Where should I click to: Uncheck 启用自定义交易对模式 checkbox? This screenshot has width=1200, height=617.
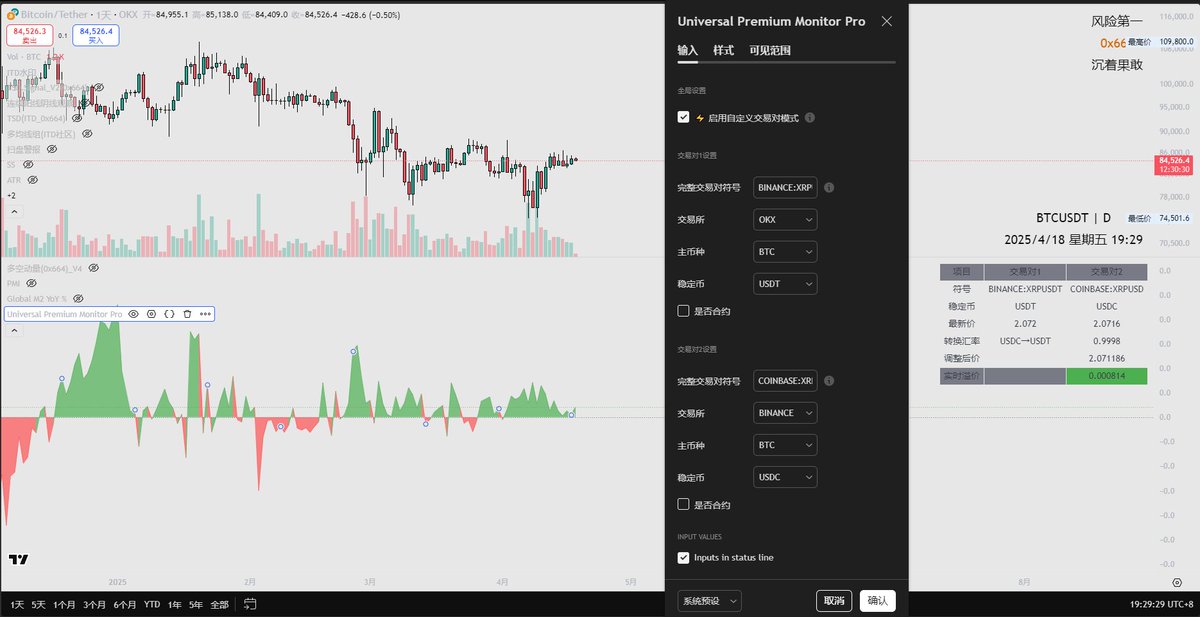point(683,117)
